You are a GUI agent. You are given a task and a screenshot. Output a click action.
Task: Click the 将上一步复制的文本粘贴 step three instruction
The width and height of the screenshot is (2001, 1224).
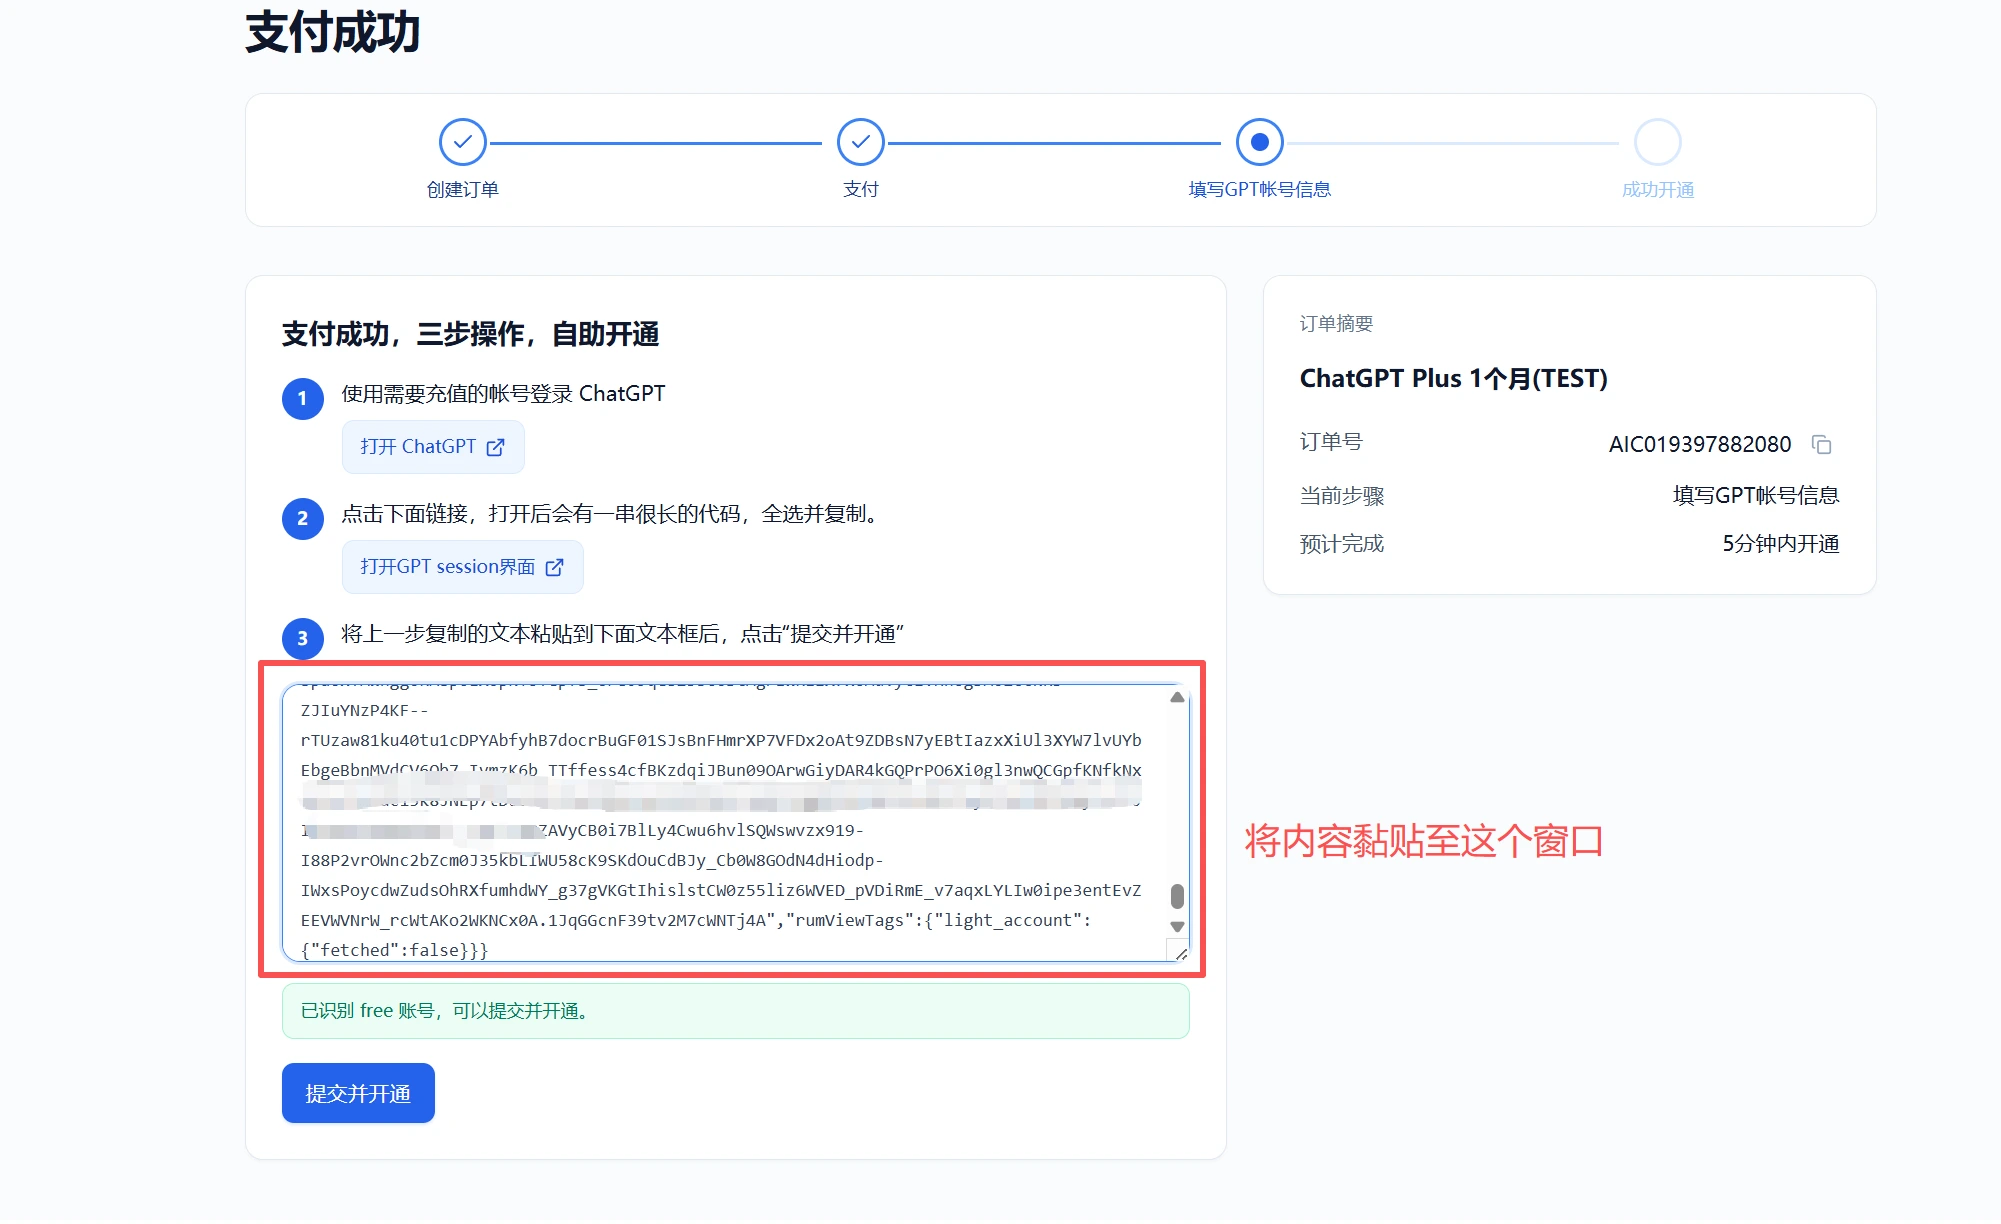point(622,634)
